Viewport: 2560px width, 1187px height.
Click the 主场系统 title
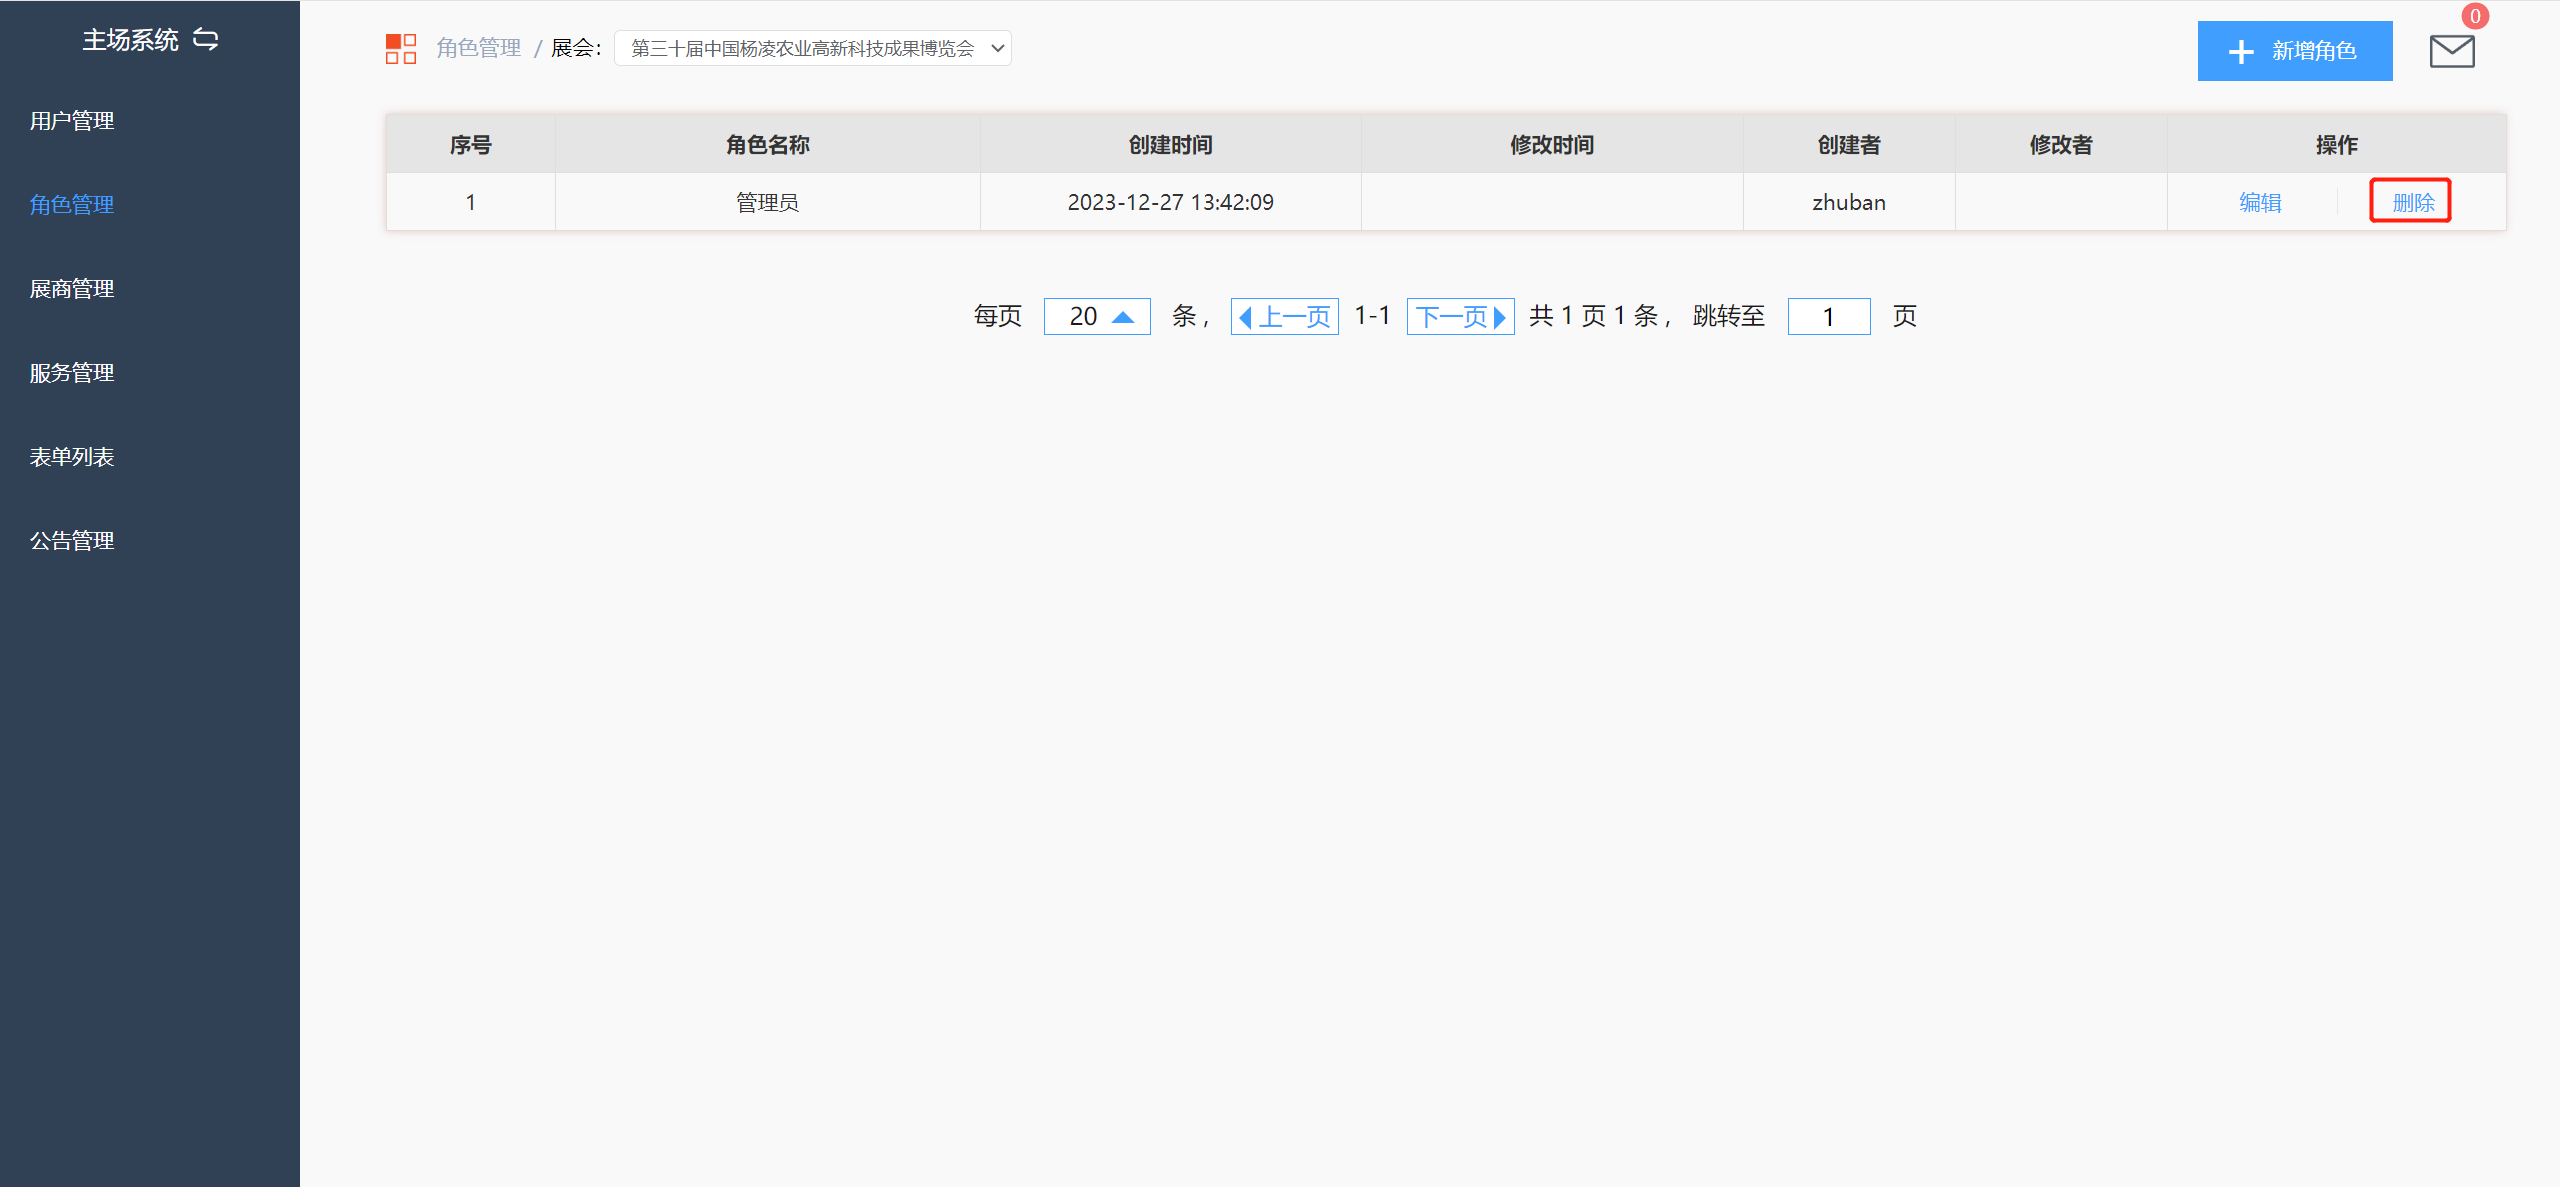130,40
